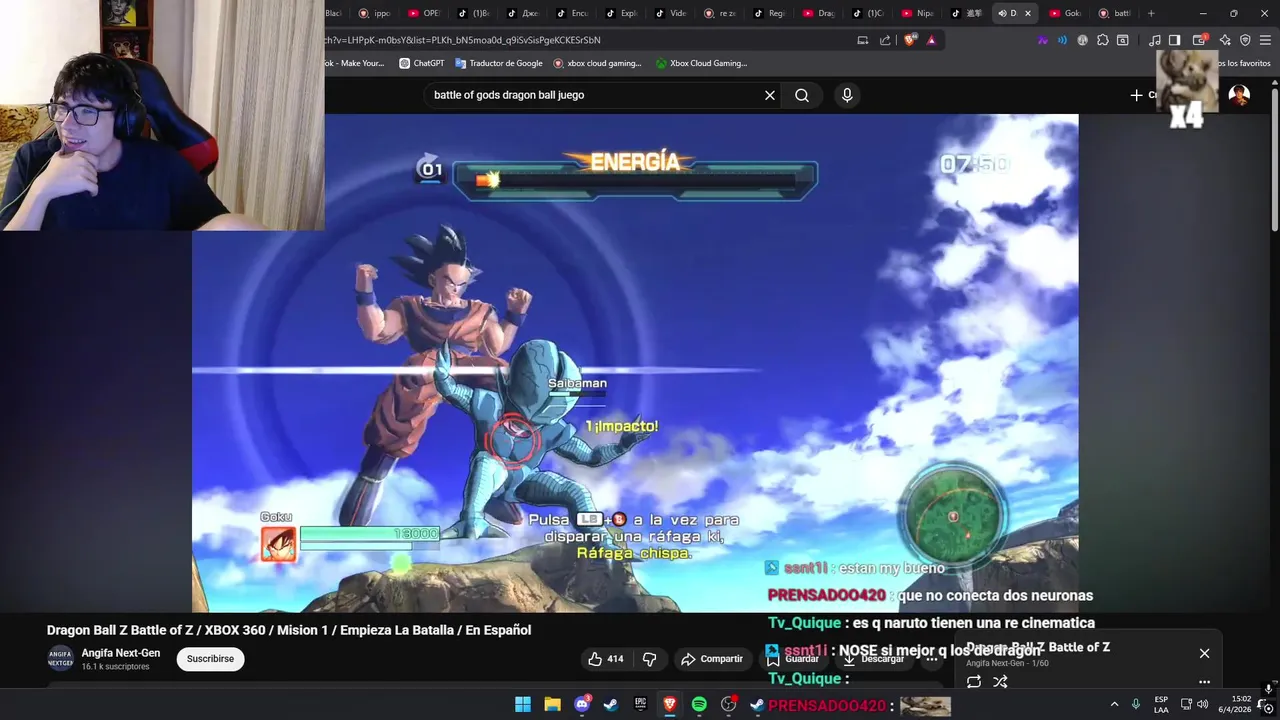Open the Windows Start button
This screenshot has width=1280, height=720.
(x=523, y=705)
